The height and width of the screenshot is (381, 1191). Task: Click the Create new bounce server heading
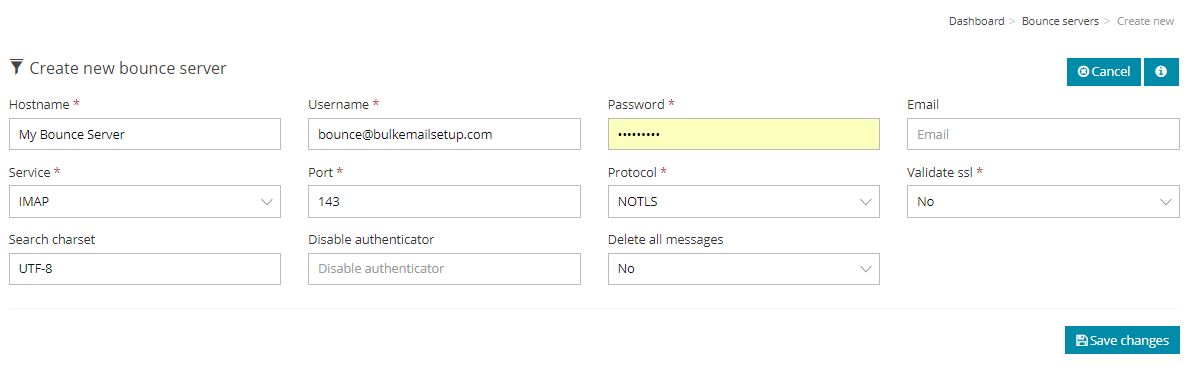128,68
